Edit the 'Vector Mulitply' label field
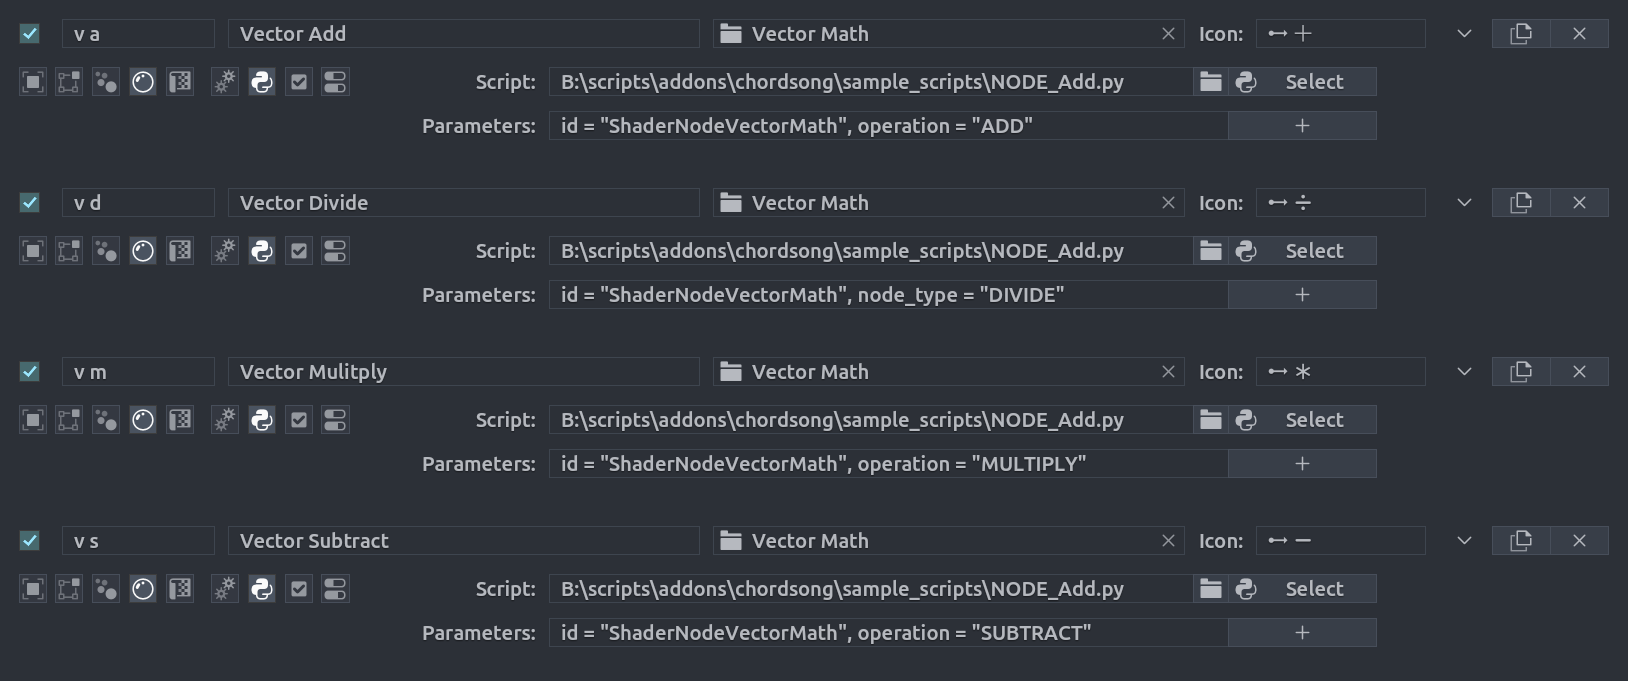1628x681 pixels. coord(464,372)
